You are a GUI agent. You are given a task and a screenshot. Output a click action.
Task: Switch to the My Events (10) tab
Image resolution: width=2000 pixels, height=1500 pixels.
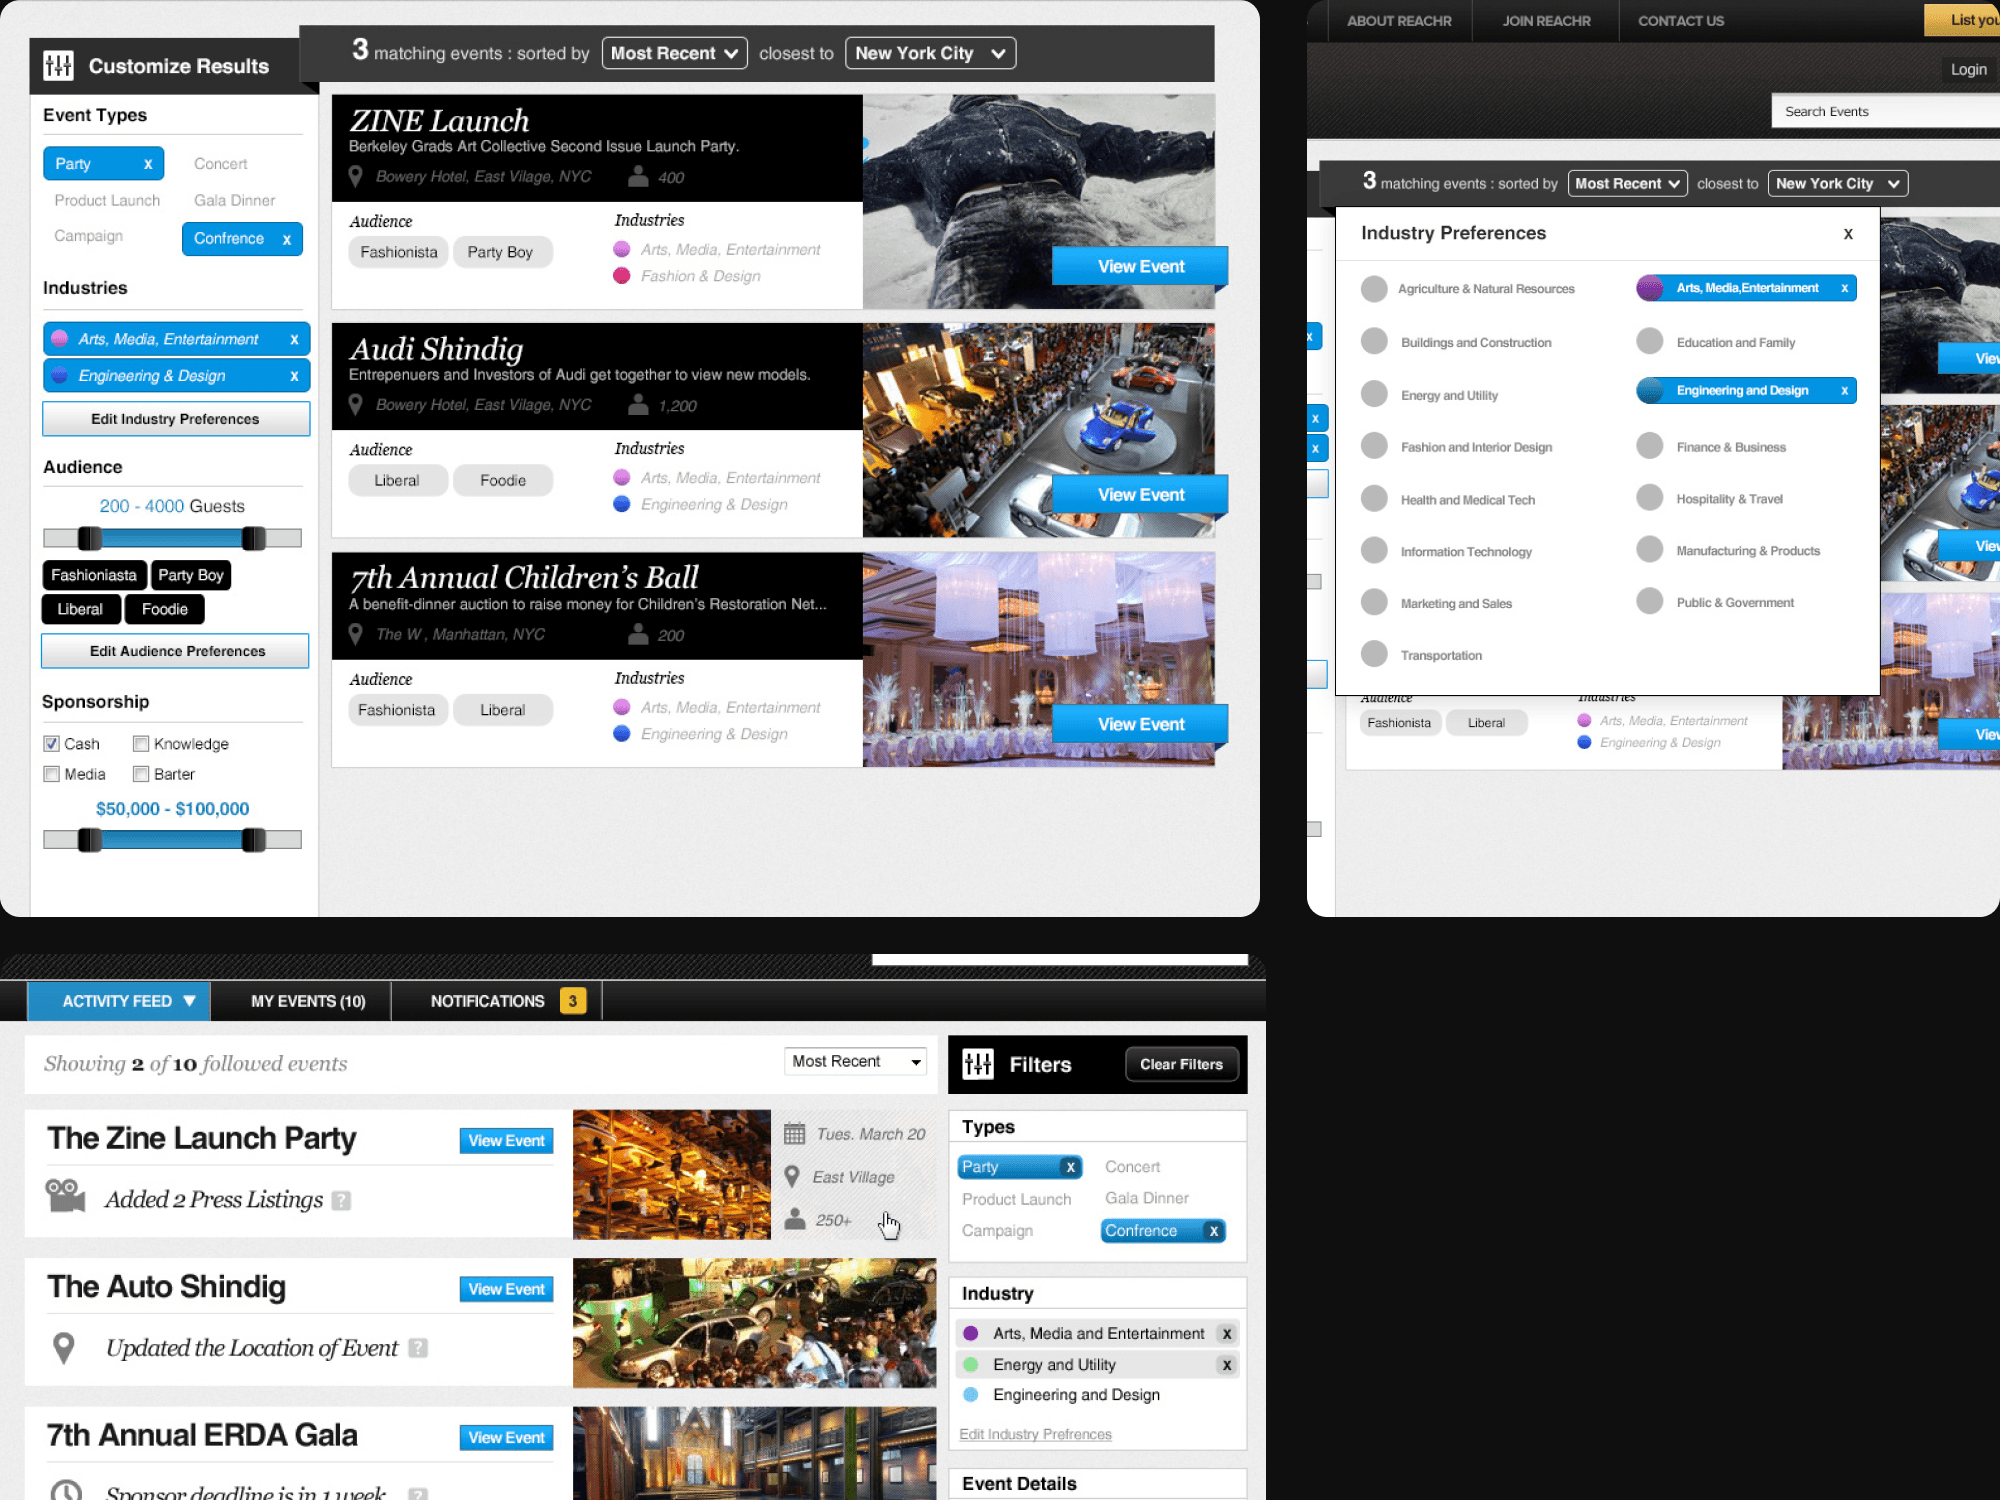click(308, 1001)
